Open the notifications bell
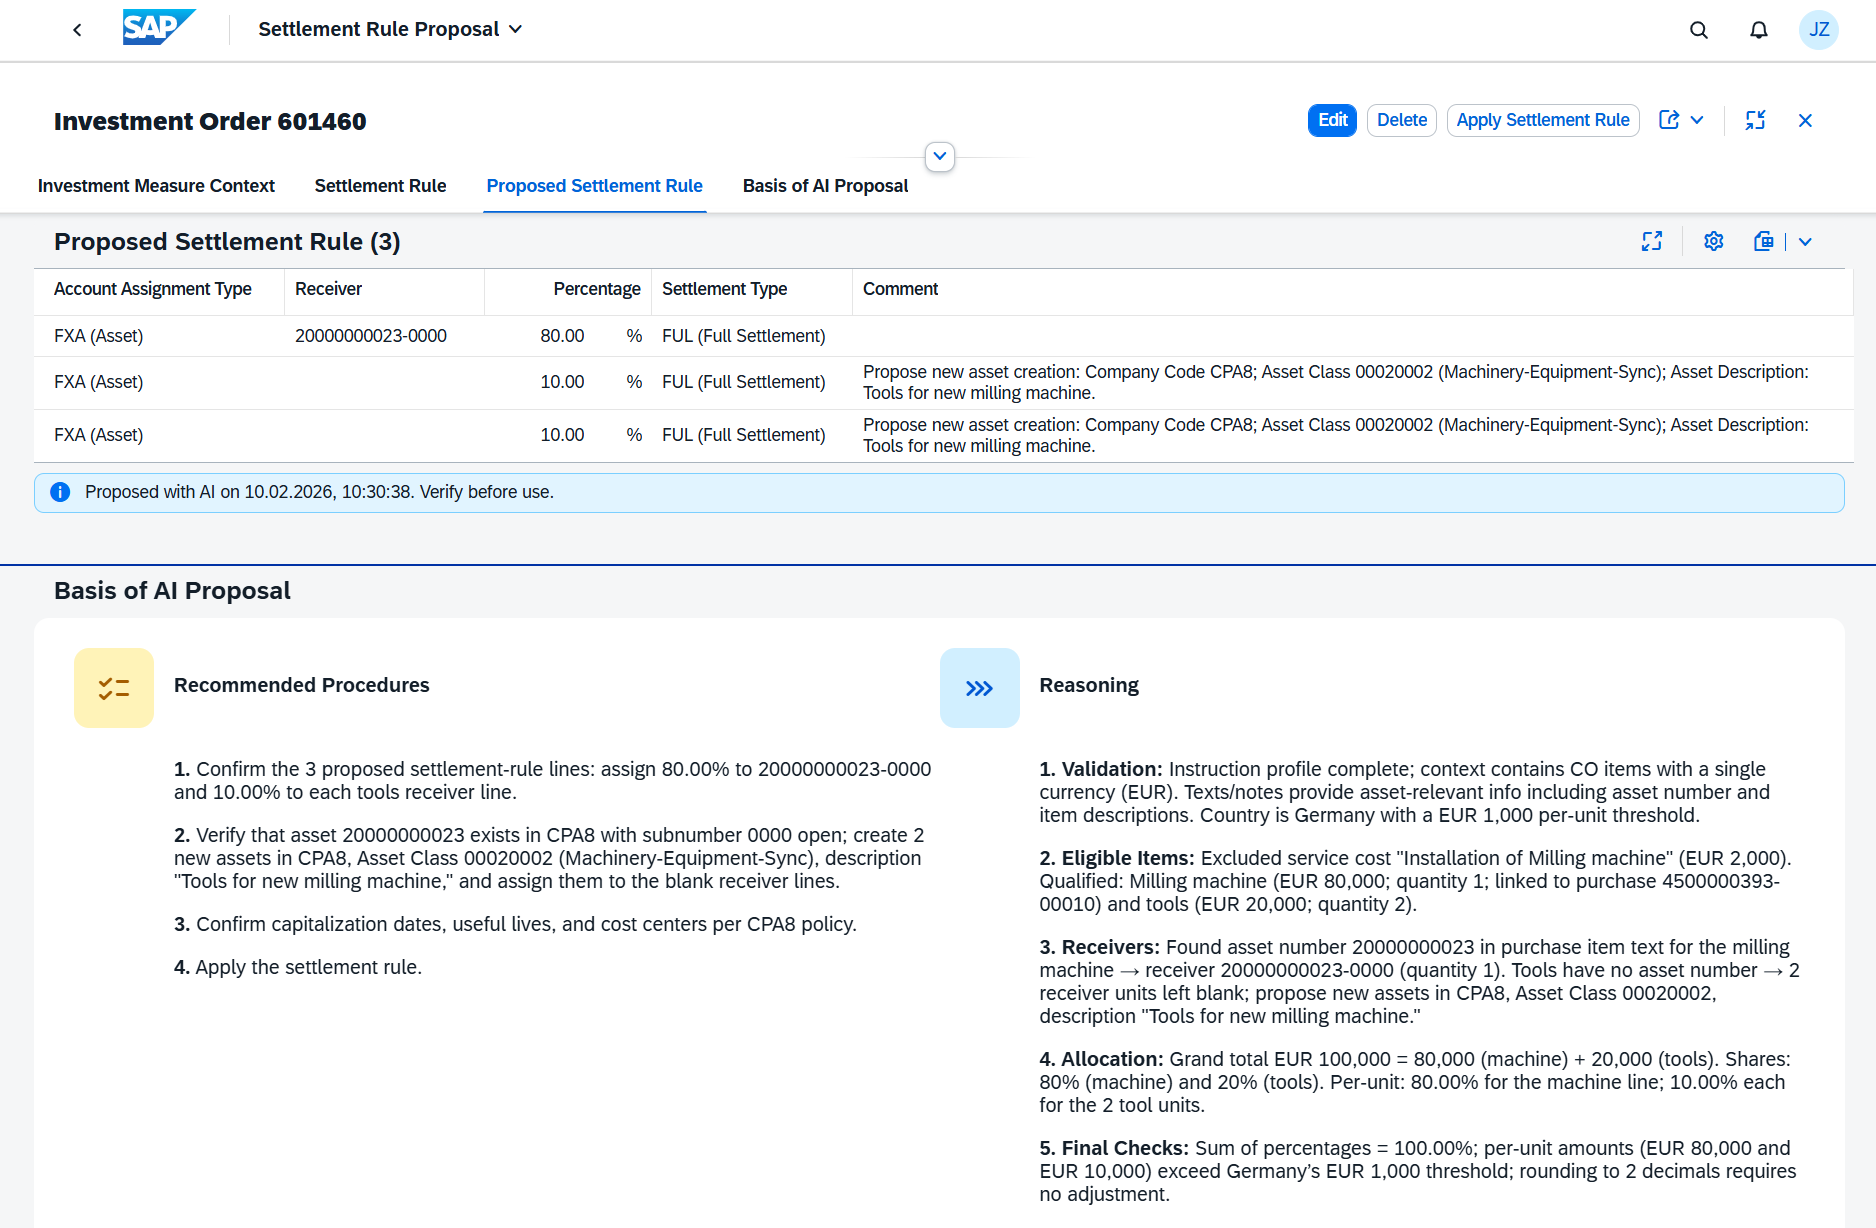 click(x=1758, y=30)
